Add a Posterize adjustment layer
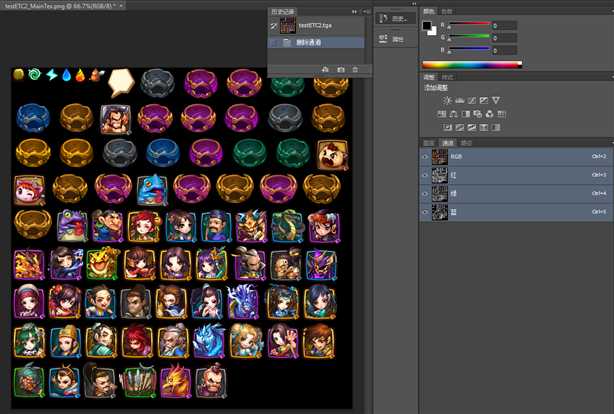This screenshot has width=614, height=414. tap(460, 127)
